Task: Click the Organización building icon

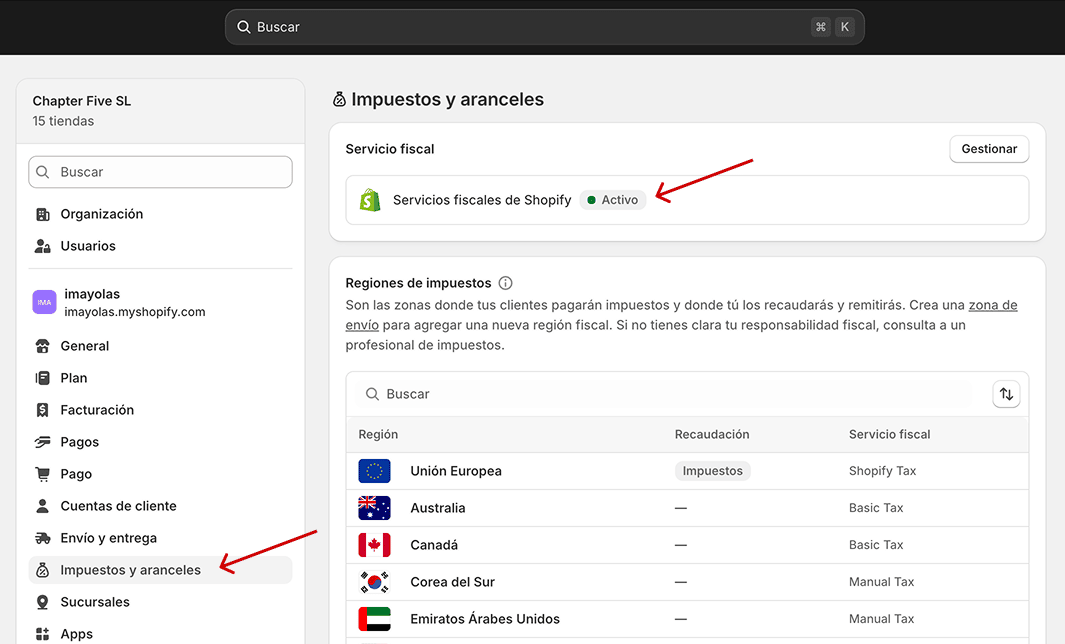Action: pos(43,214)
